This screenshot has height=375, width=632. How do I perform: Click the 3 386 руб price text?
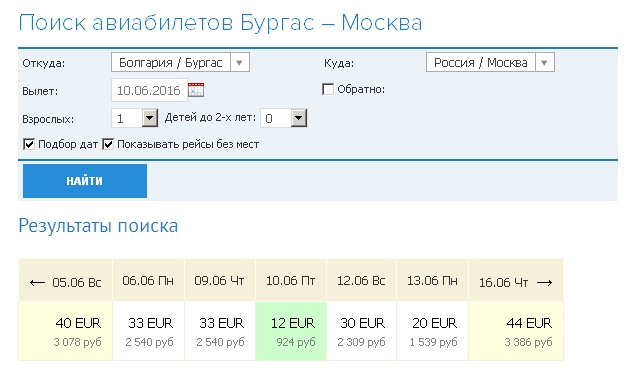click(x=528, y=342)
